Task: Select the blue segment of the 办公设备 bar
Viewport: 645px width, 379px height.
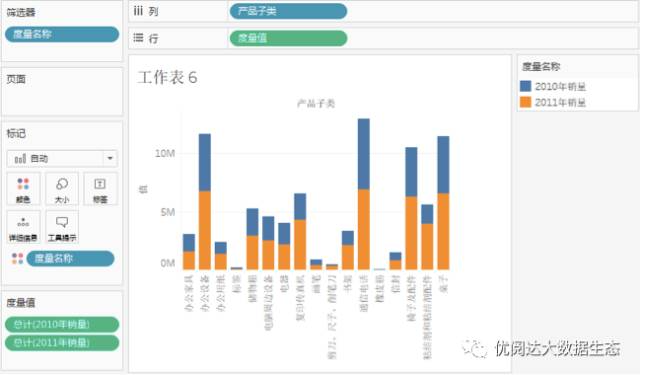Action: [205, 163]
